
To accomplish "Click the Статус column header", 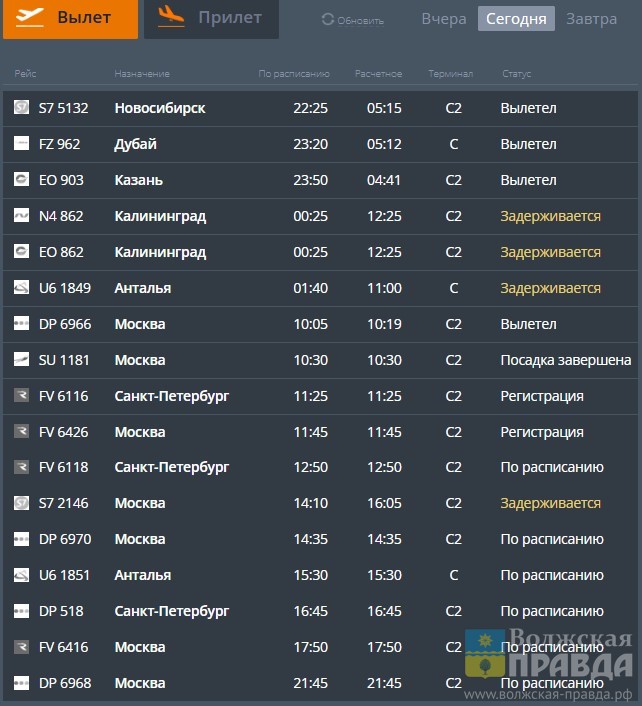I will tap(516, 74).
